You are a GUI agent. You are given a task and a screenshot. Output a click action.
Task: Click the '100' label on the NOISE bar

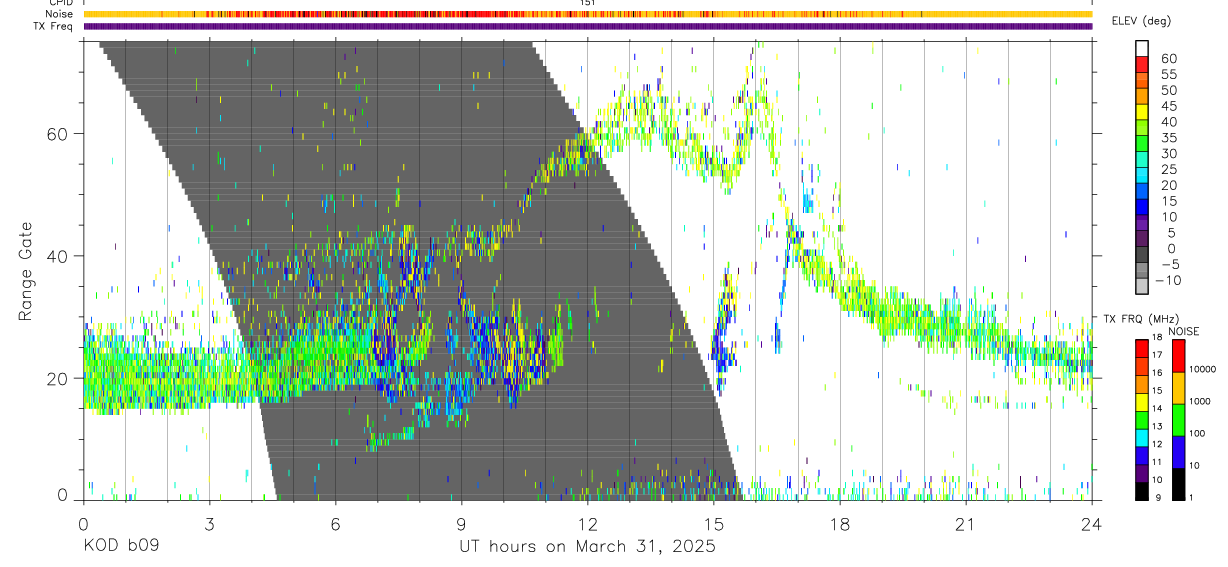pyautogui.click(x=1197, y=433)
